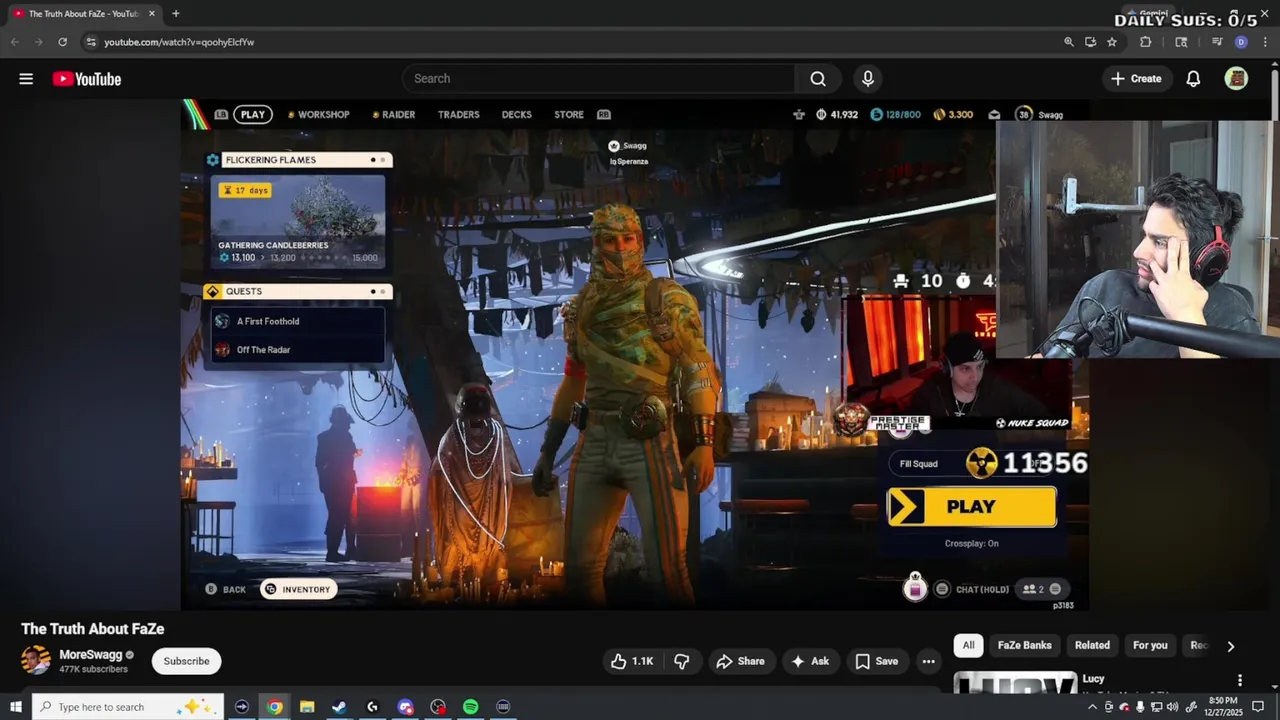1280x720 pixels.
Task: Select the All filter chip
Action: coord(968,646)
